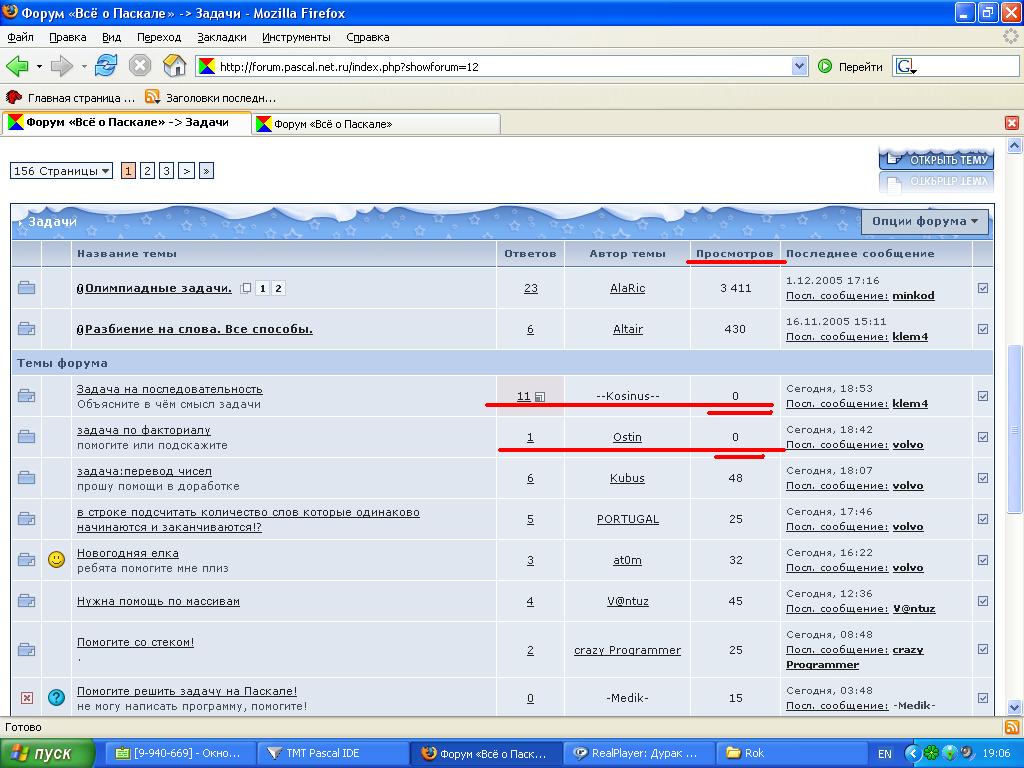The width and height of the screenshot is (1024, 768).
Task: Click the smiley icon beside Новогодняя елка
Action: [56, 560]
